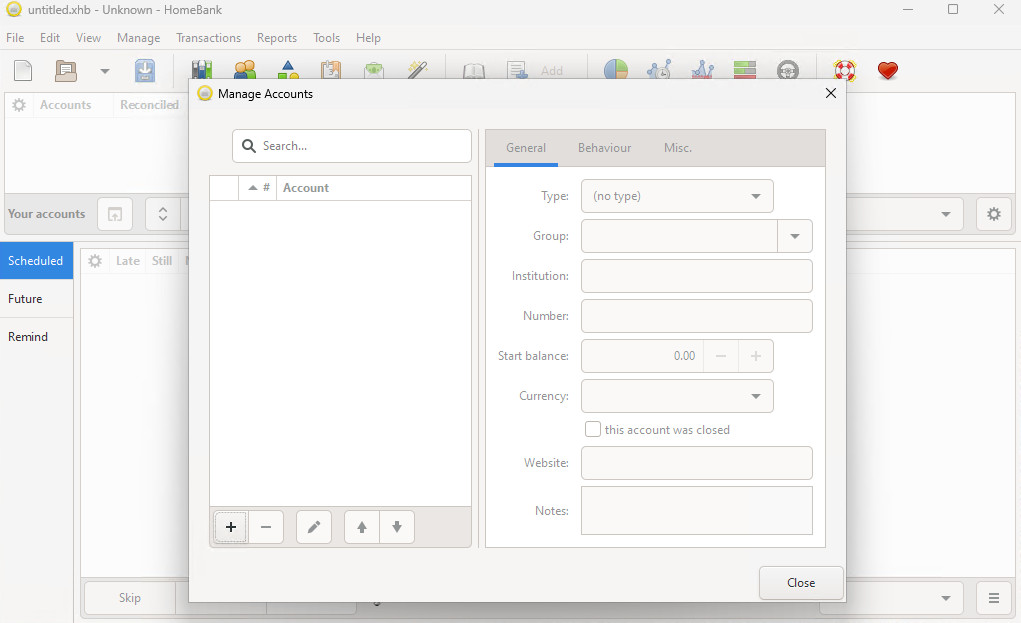Create a new file with toolbar icon
Screen dimensions: 1021x623
pos(23,70)
